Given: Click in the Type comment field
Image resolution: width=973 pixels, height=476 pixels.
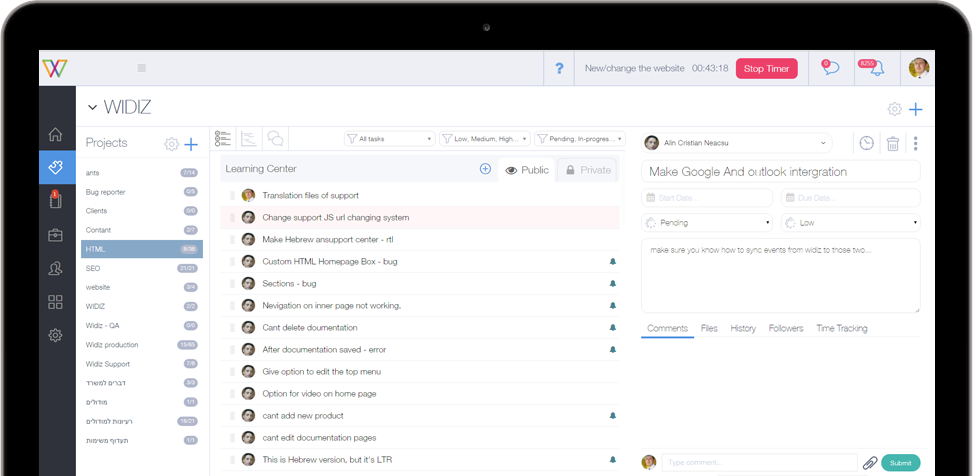Looking at the screenshot, I should pyautogui.click(x=760, y=462).
